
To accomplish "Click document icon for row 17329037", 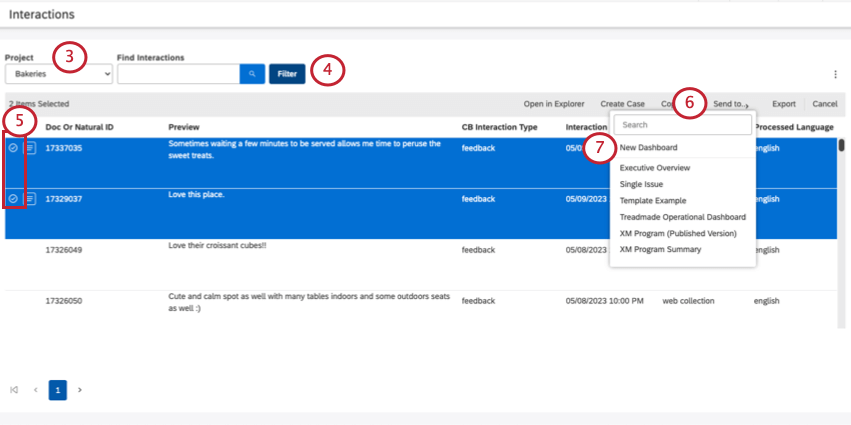I will click(x=30, y=199).
